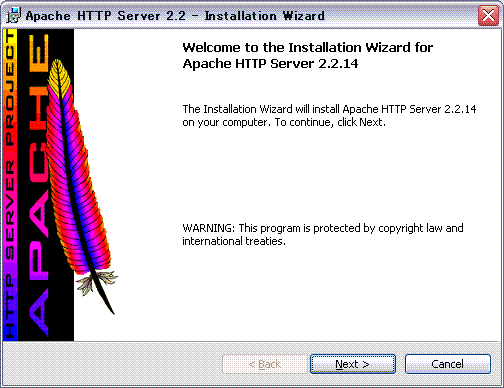
Task: Click the 'To continue, click Next' sentence
Action: (330, 122)
